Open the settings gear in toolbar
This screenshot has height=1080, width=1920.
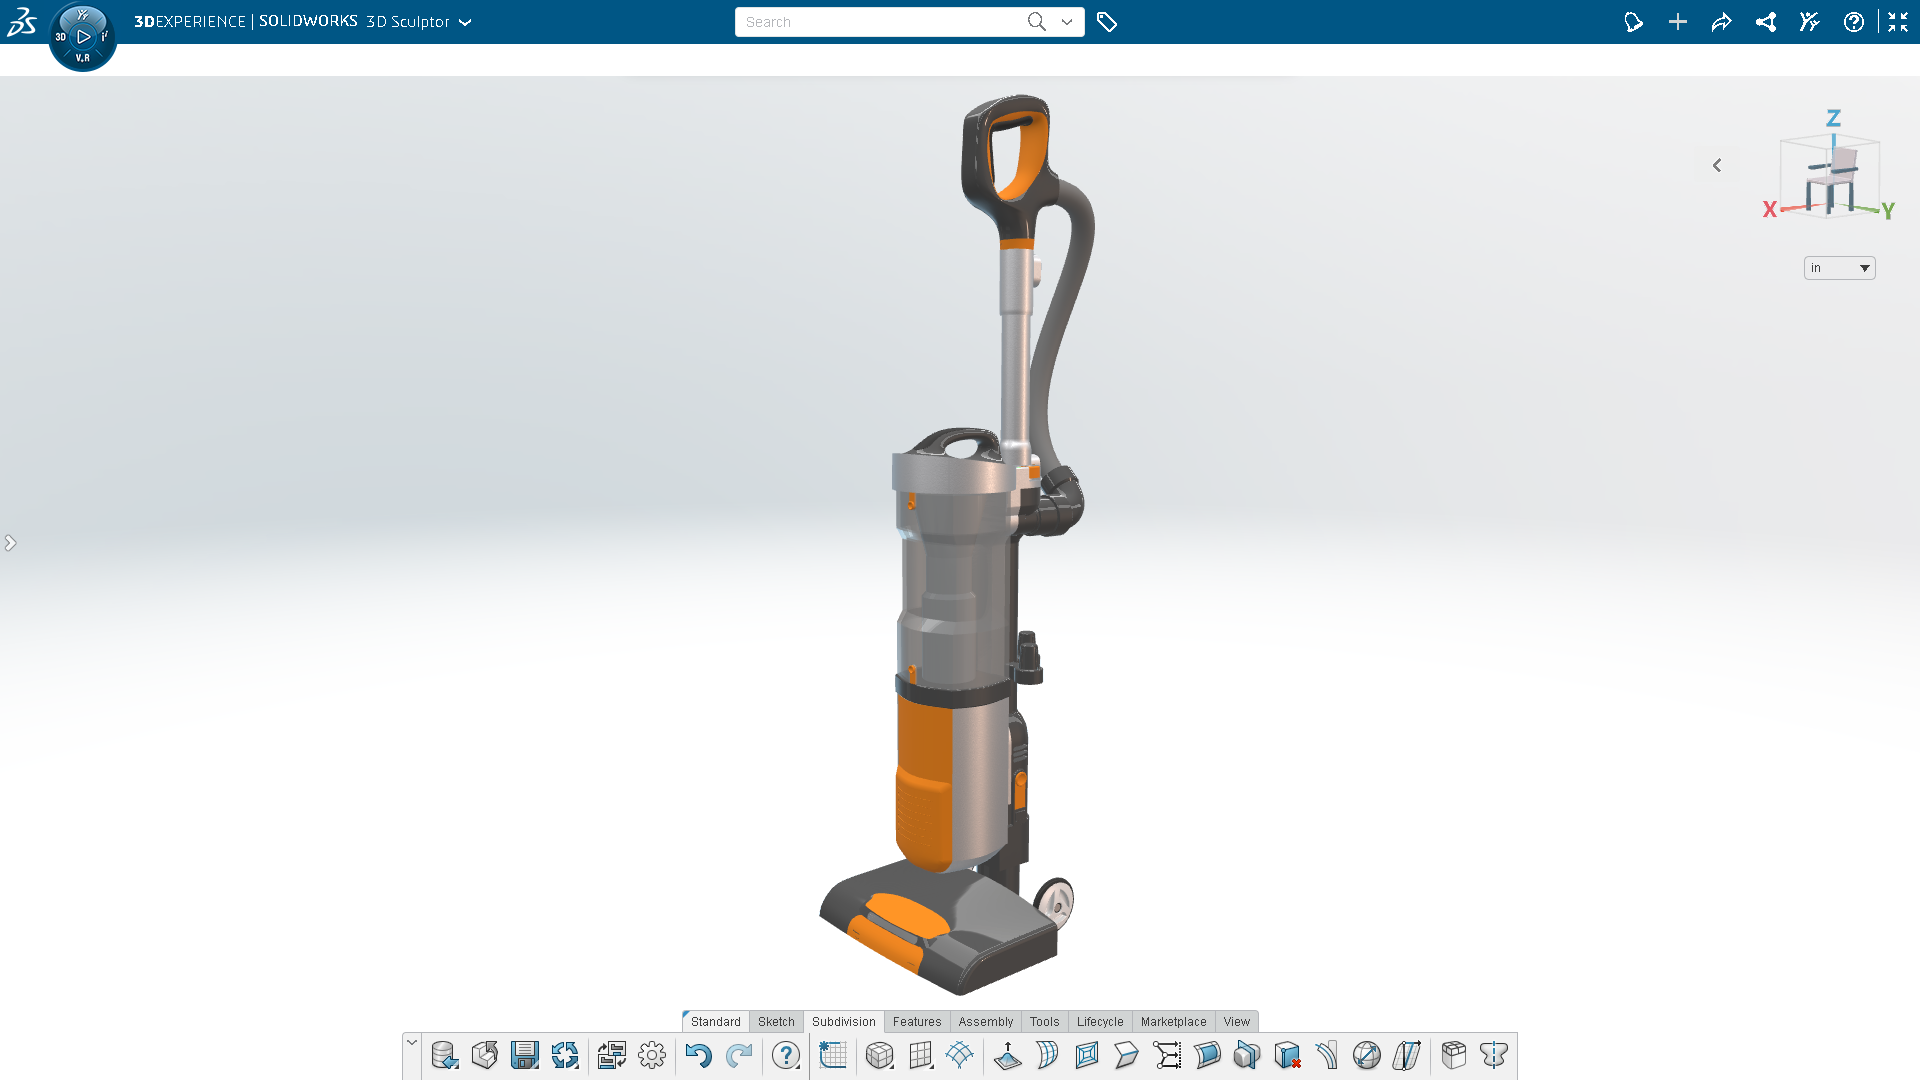652,1055
